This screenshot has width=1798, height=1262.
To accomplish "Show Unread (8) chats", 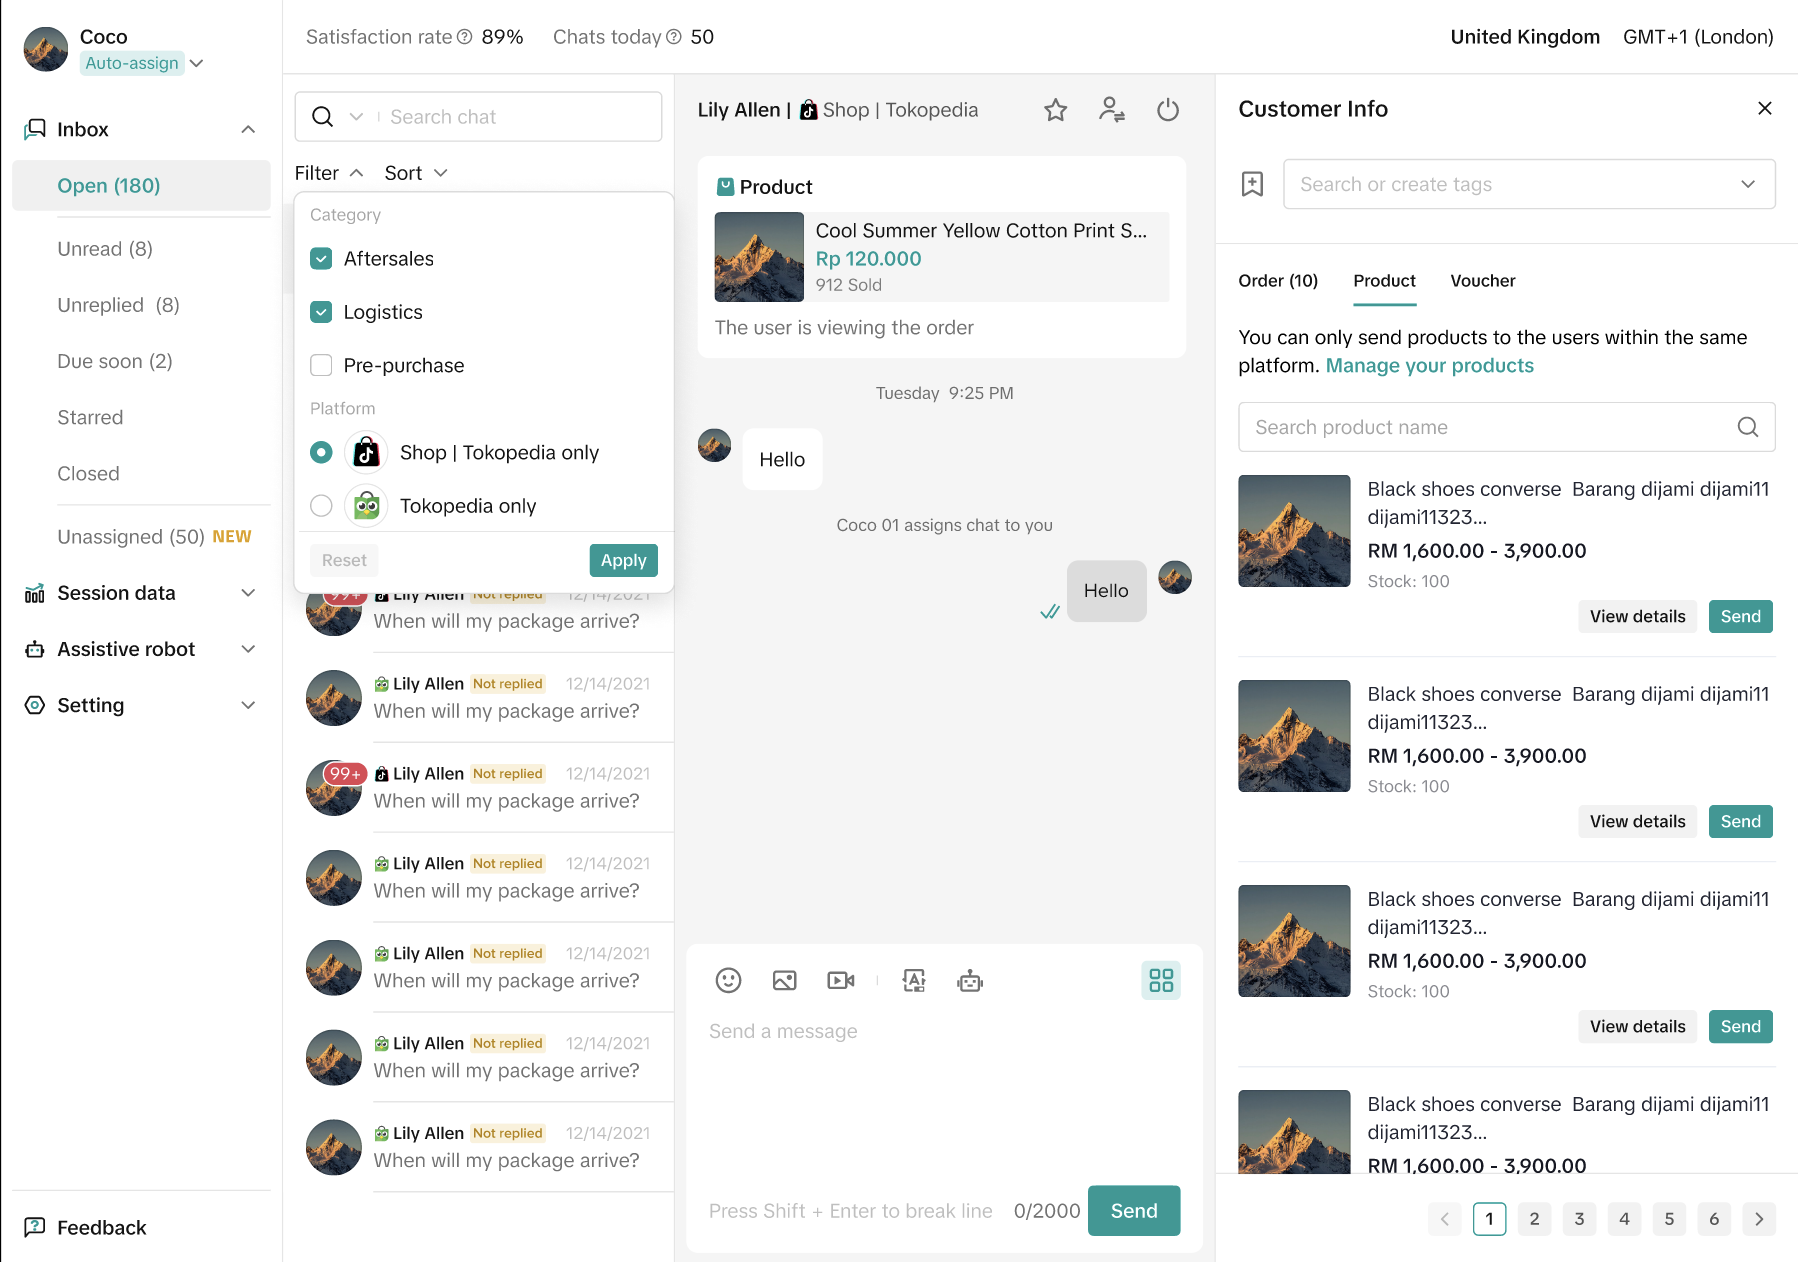I will (105, 249).
